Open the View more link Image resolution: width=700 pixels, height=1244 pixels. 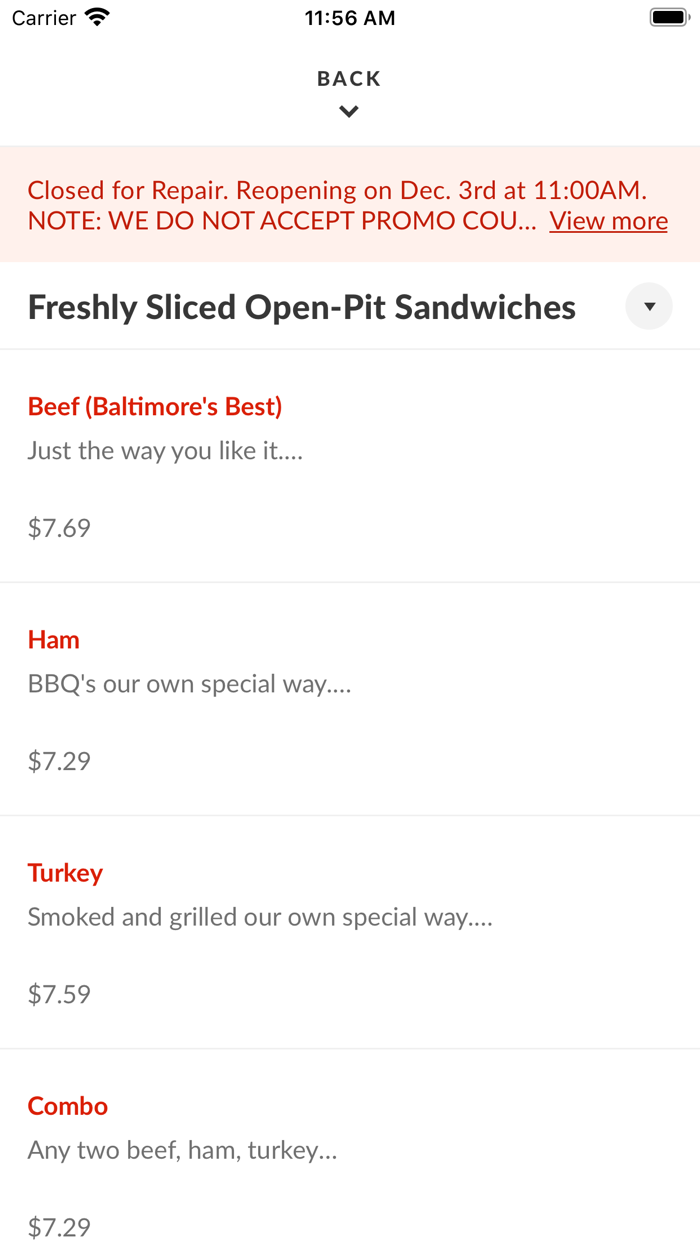(608, 220)
